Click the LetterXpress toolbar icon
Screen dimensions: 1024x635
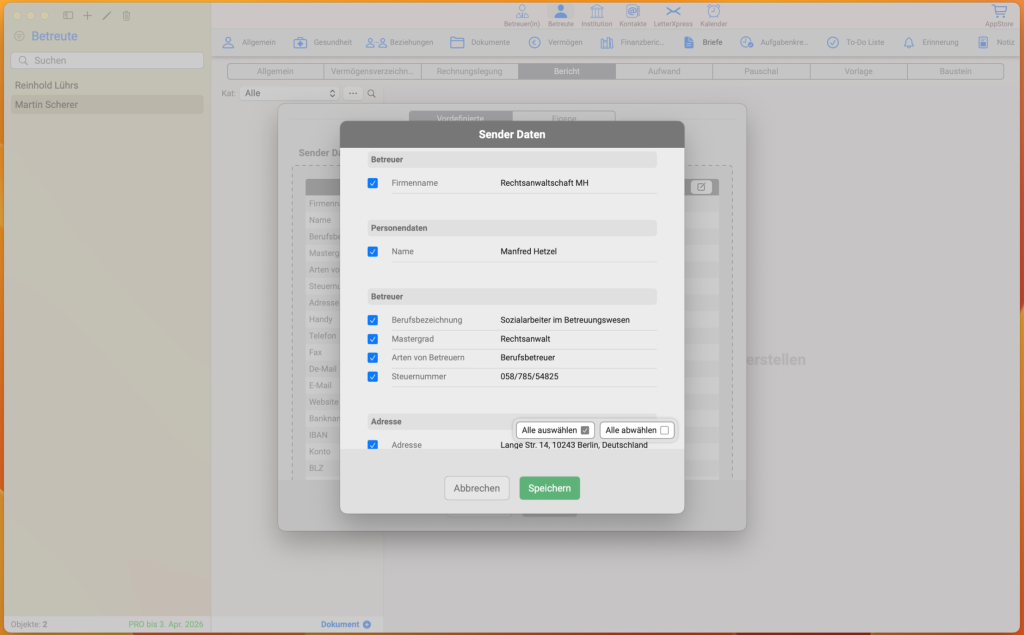click(x=673, y=13)
